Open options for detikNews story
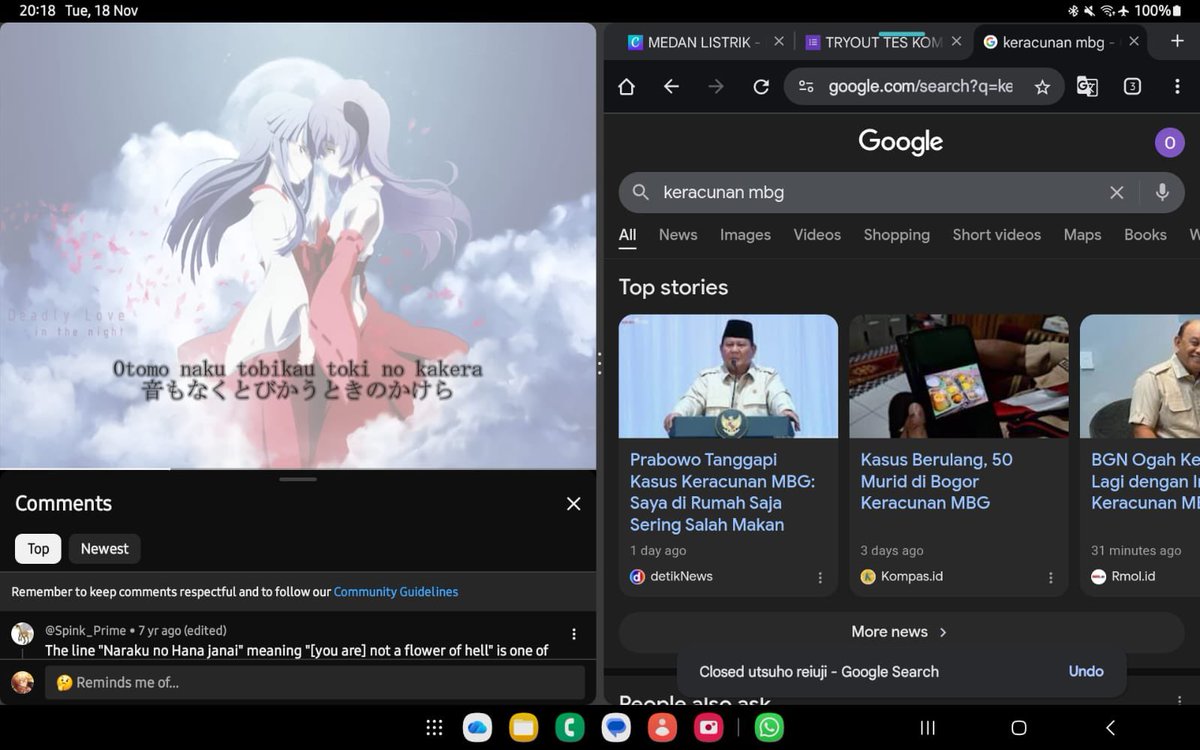This screenshot has height=750, width=1200. point(820,578)
